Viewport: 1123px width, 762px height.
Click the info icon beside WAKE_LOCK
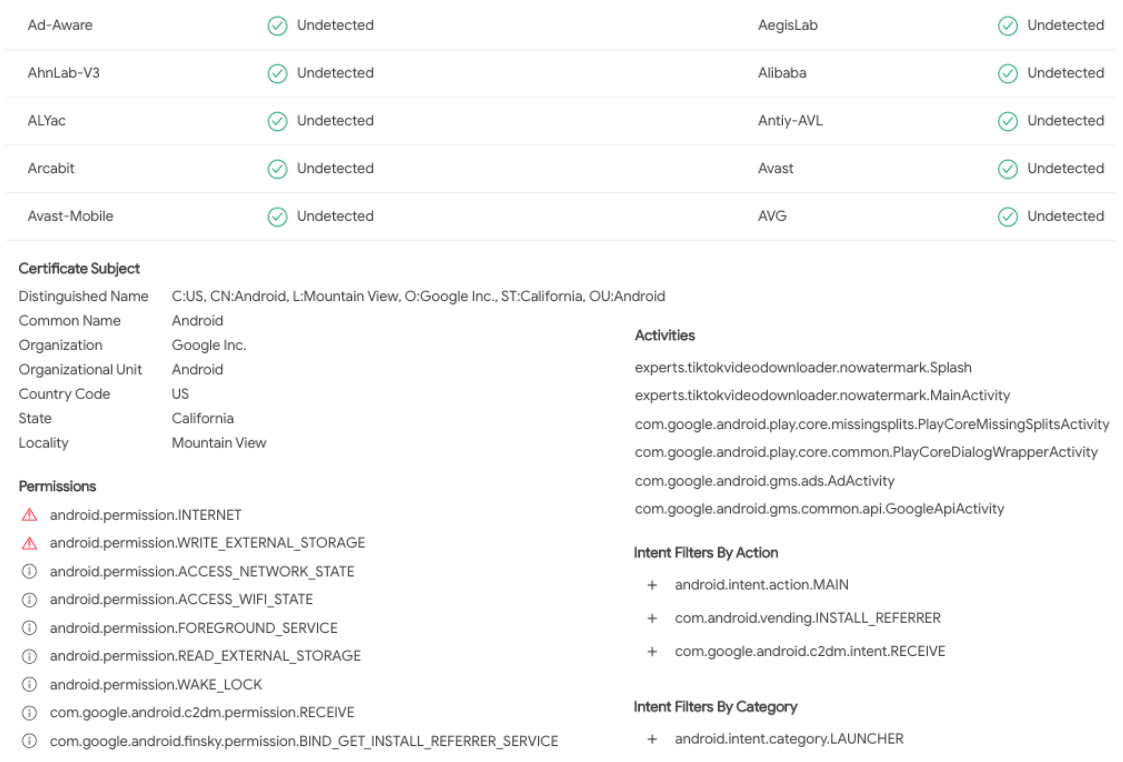pos(29,685)
